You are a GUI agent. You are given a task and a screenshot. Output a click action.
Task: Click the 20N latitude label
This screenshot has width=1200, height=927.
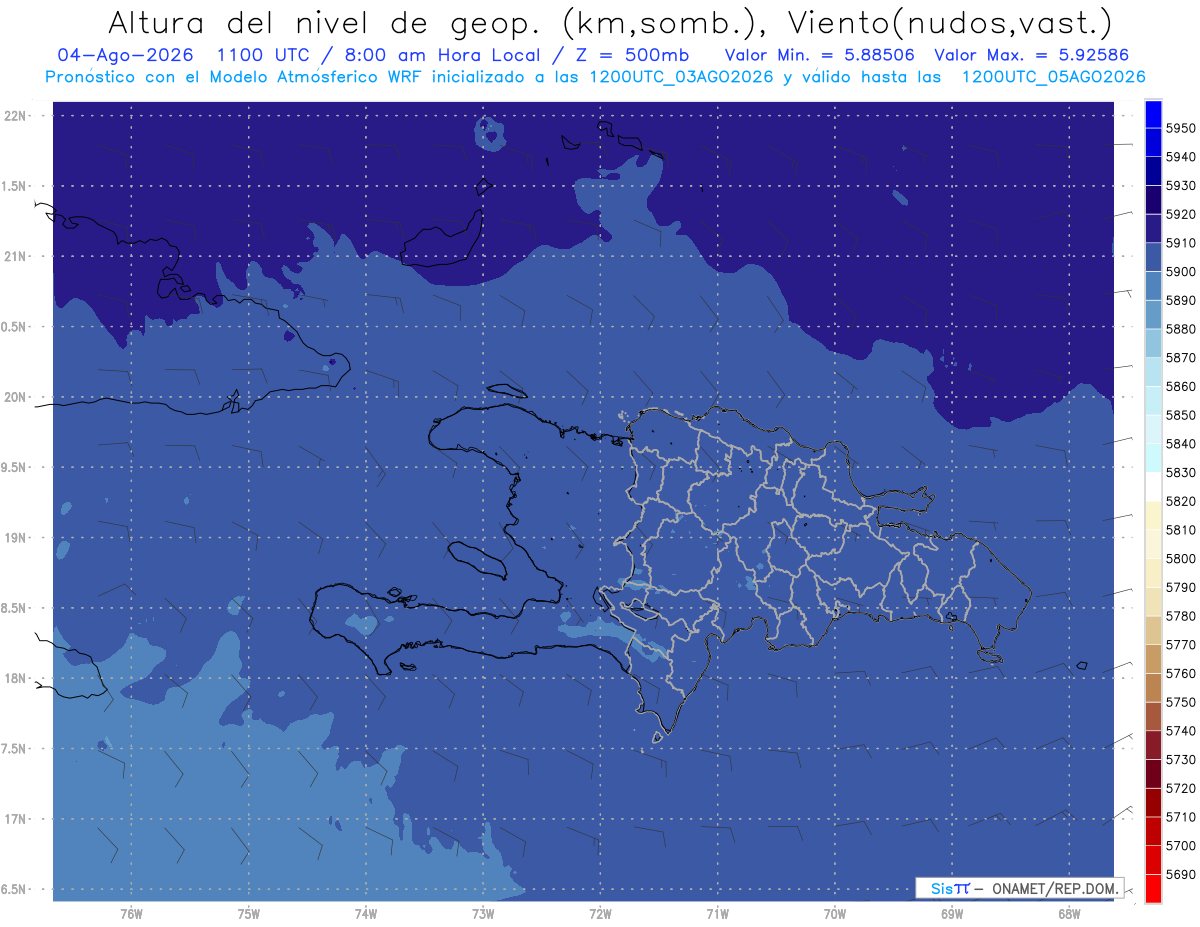(15, 397)
